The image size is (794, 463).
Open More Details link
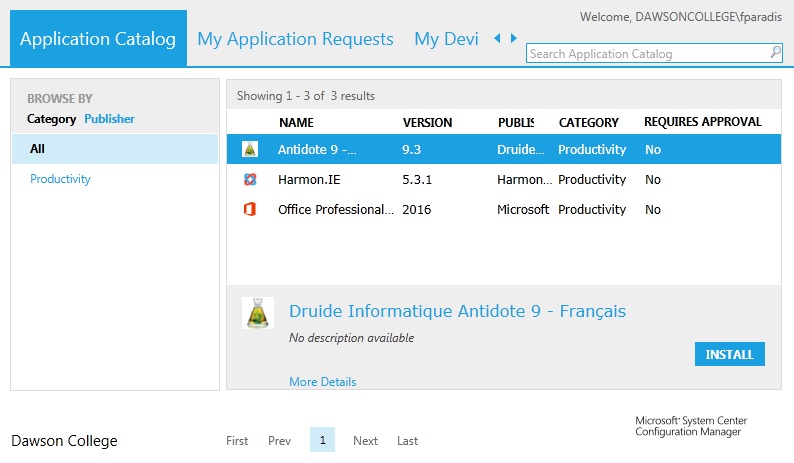(x=323, y=381)
